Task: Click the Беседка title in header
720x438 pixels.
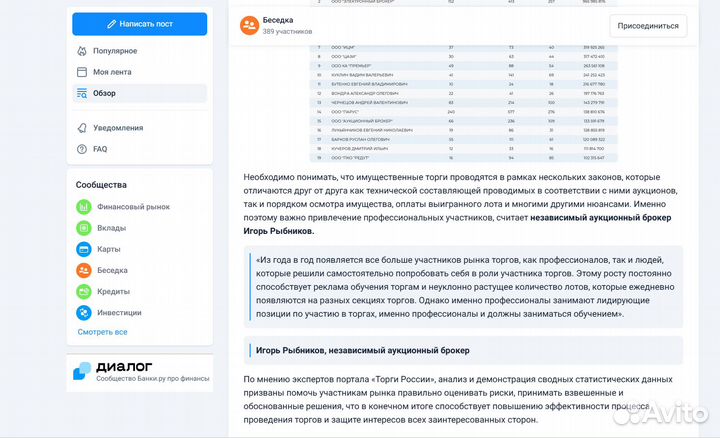Action: pos(278,20)
